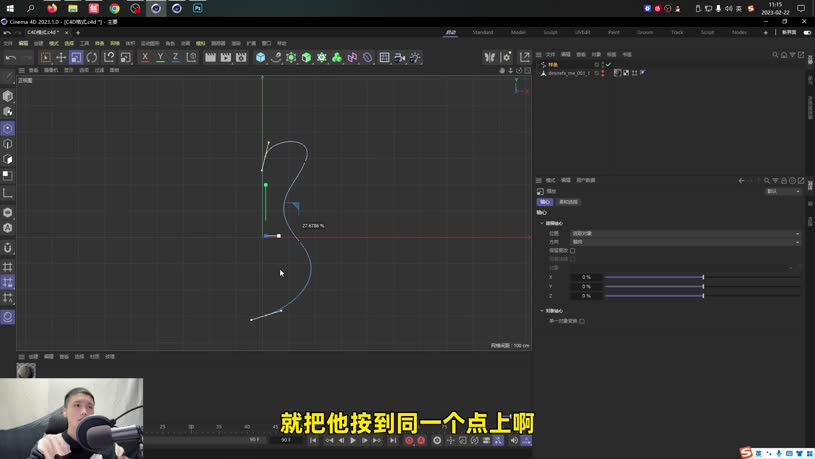The image size is (815, 459).
Task: Click the purple field oval icon
Action: point(368,58)
